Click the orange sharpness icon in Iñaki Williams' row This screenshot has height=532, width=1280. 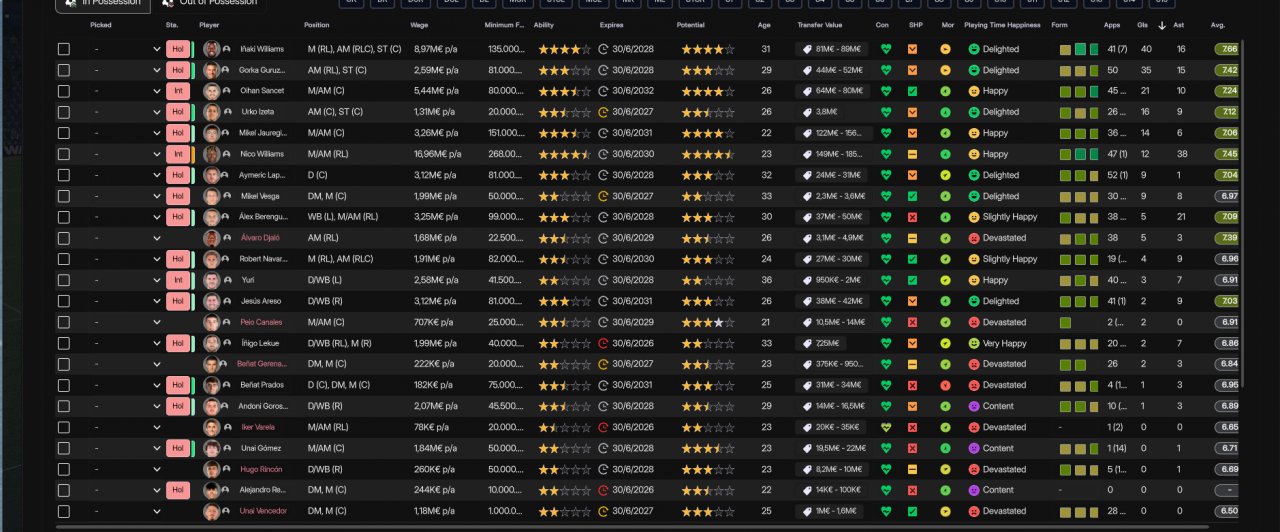coord(912,49)
